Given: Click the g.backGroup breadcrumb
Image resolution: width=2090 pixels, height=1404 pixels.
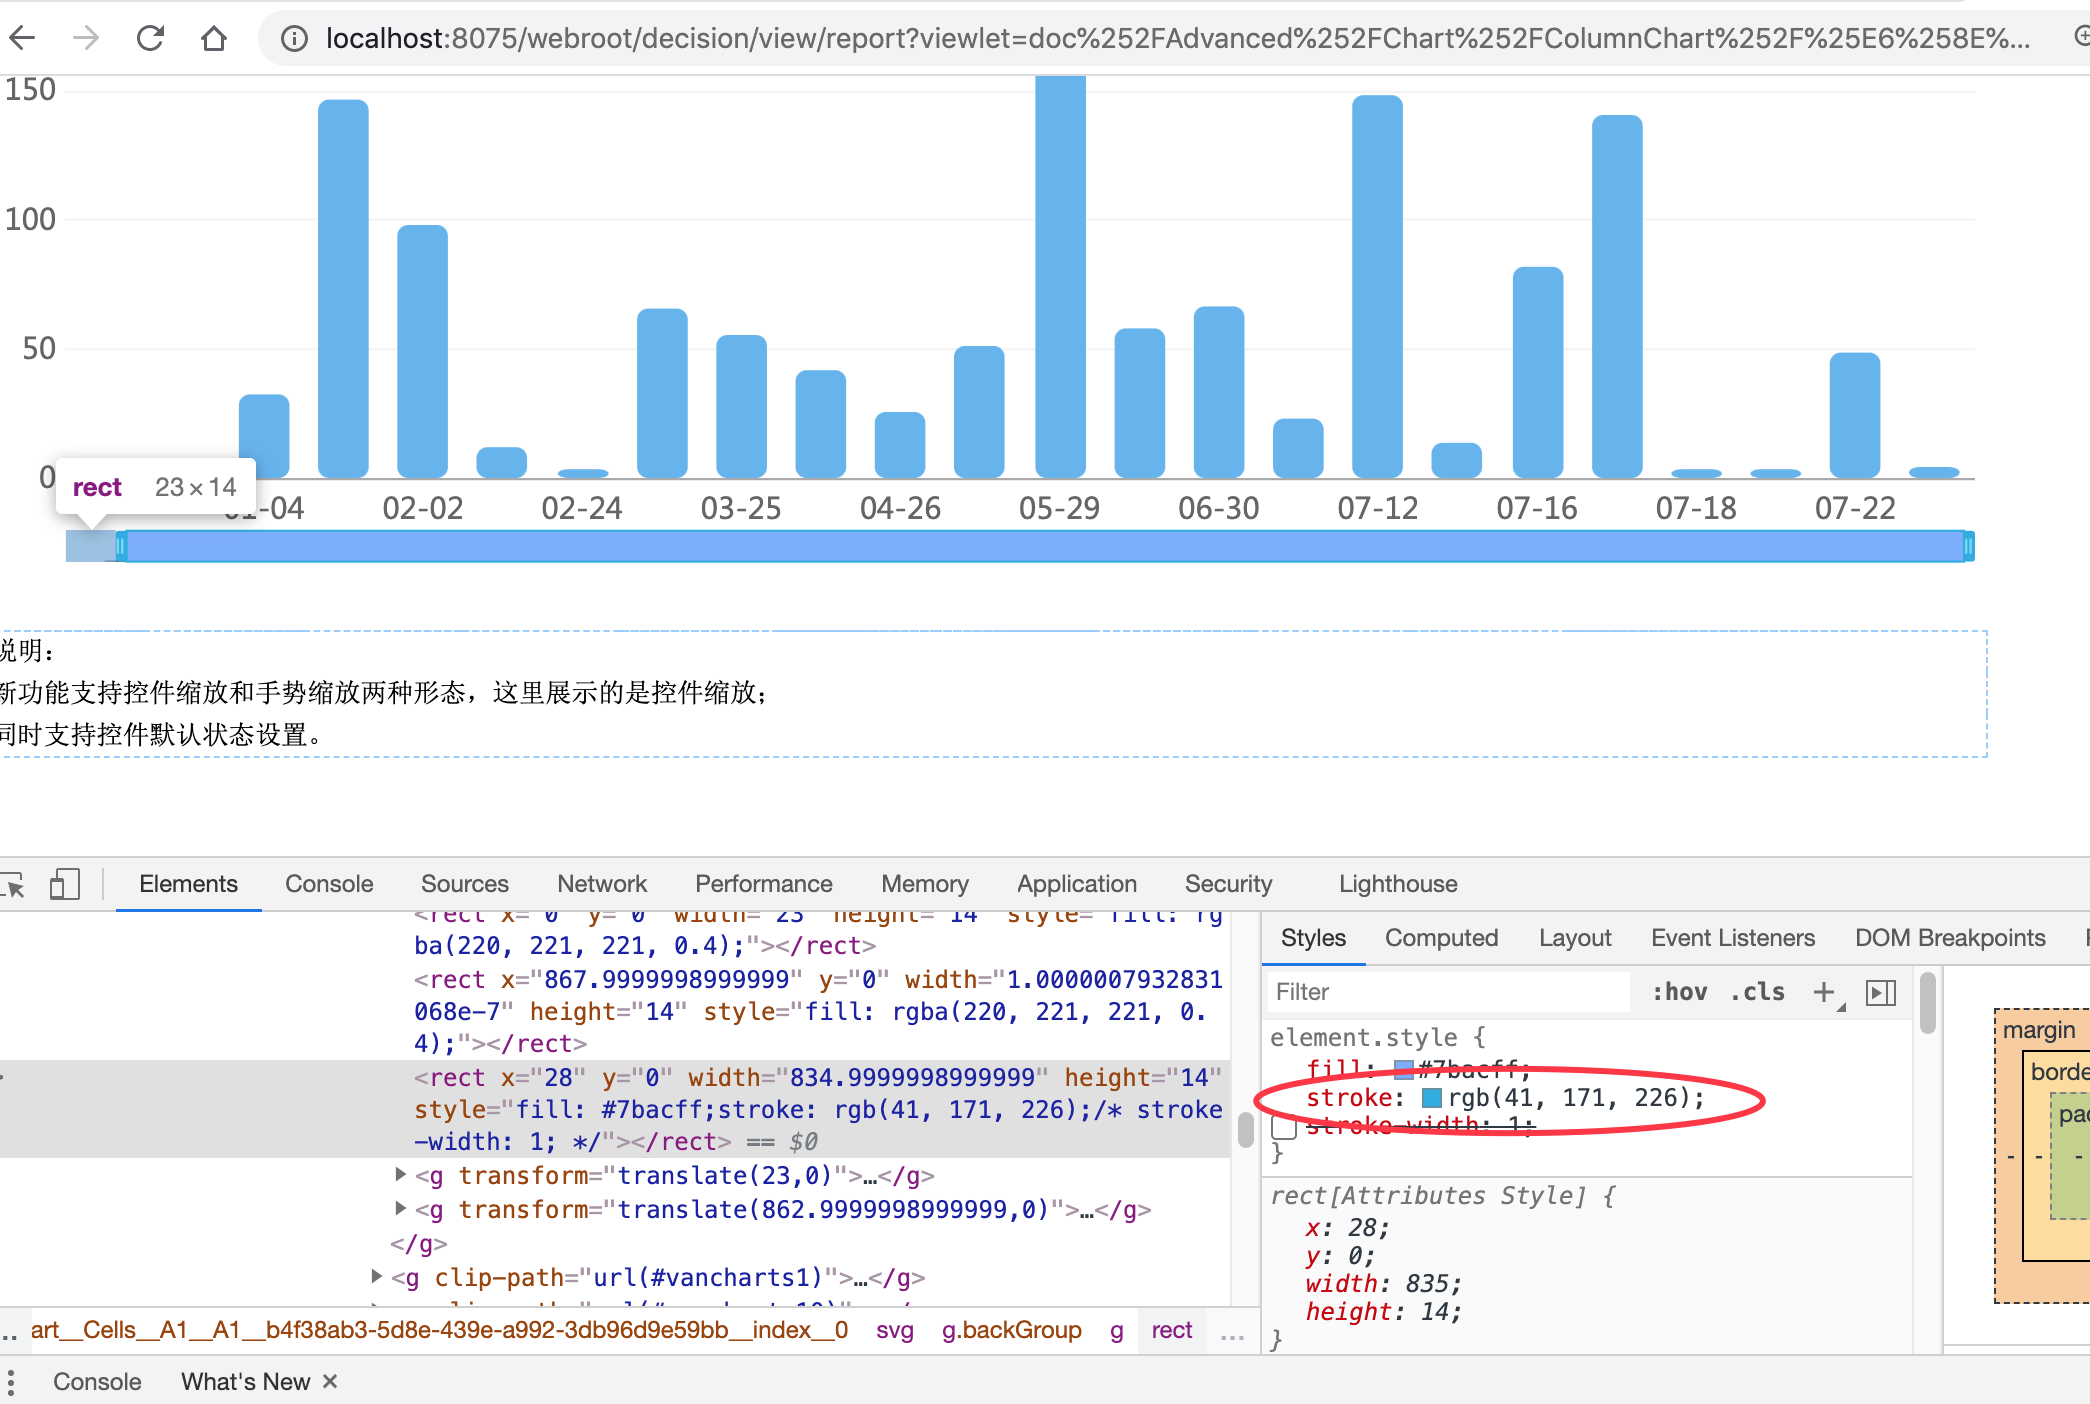Looking at the screenshot, I should pyautogui.click(x=1011, y=1330).
